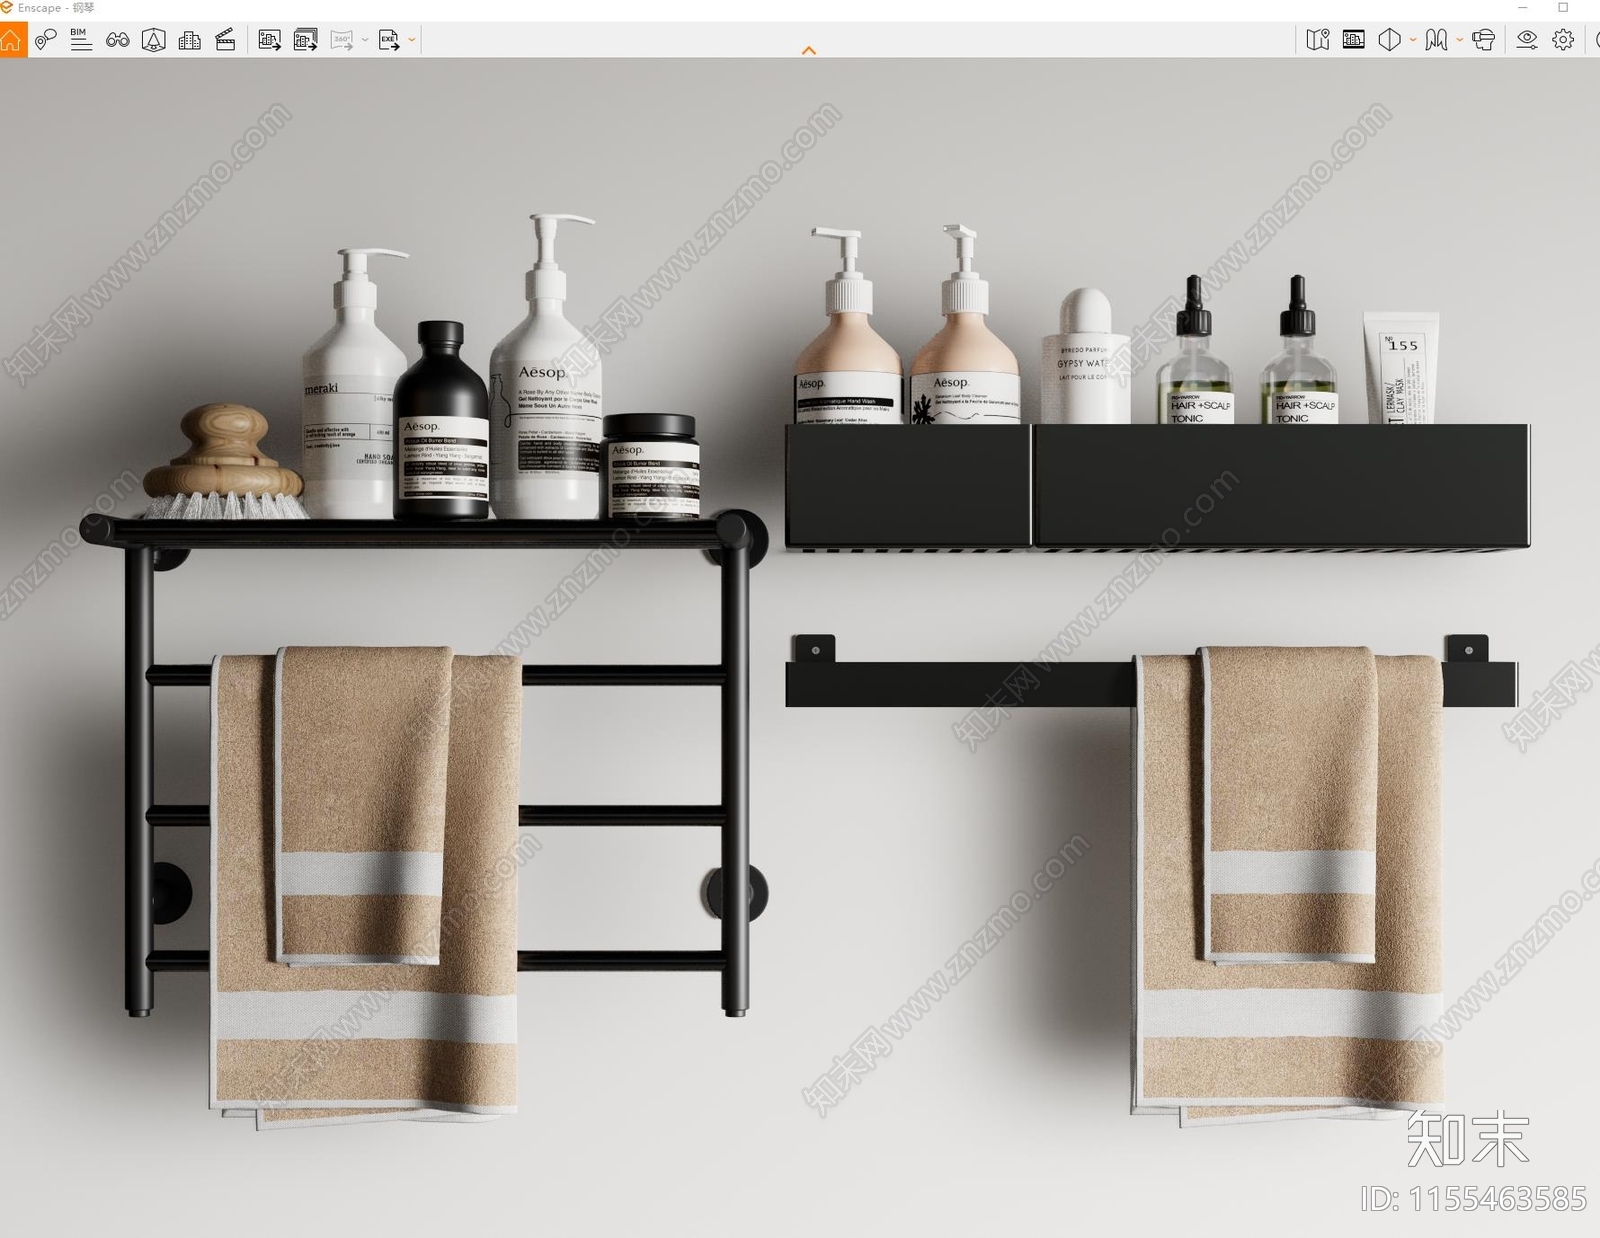
Task: Toggle BIM information mode
Action: [81, 40]
